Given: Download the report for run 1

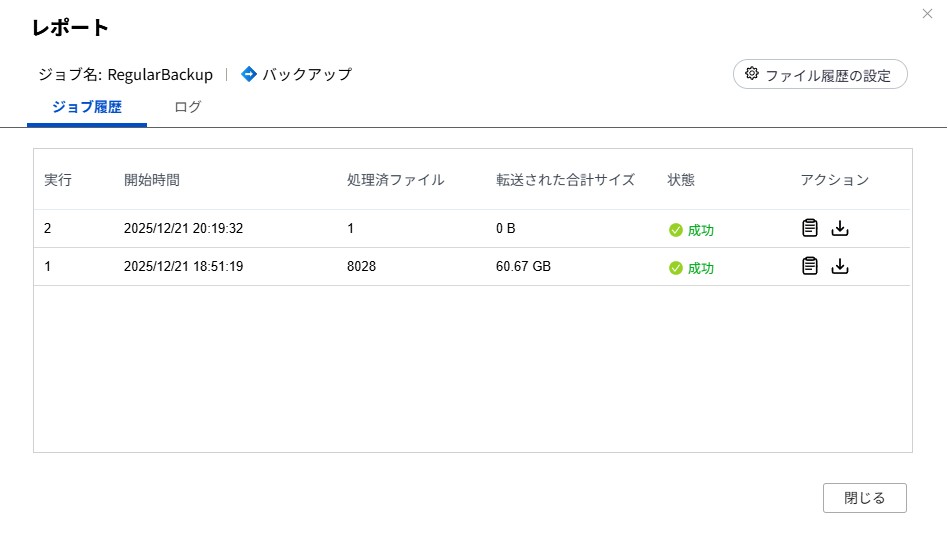Looking at the screenshot, I should (x=840, y=266).
